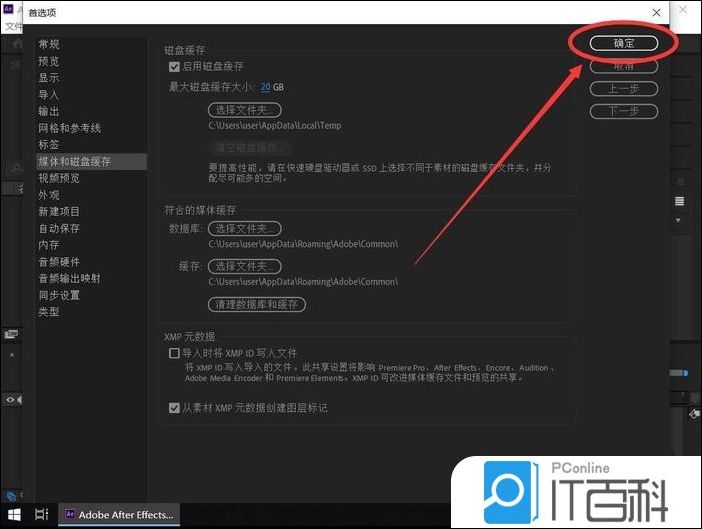
Task: Select 媒体和磁盘缓存 category
Action: 91,162
